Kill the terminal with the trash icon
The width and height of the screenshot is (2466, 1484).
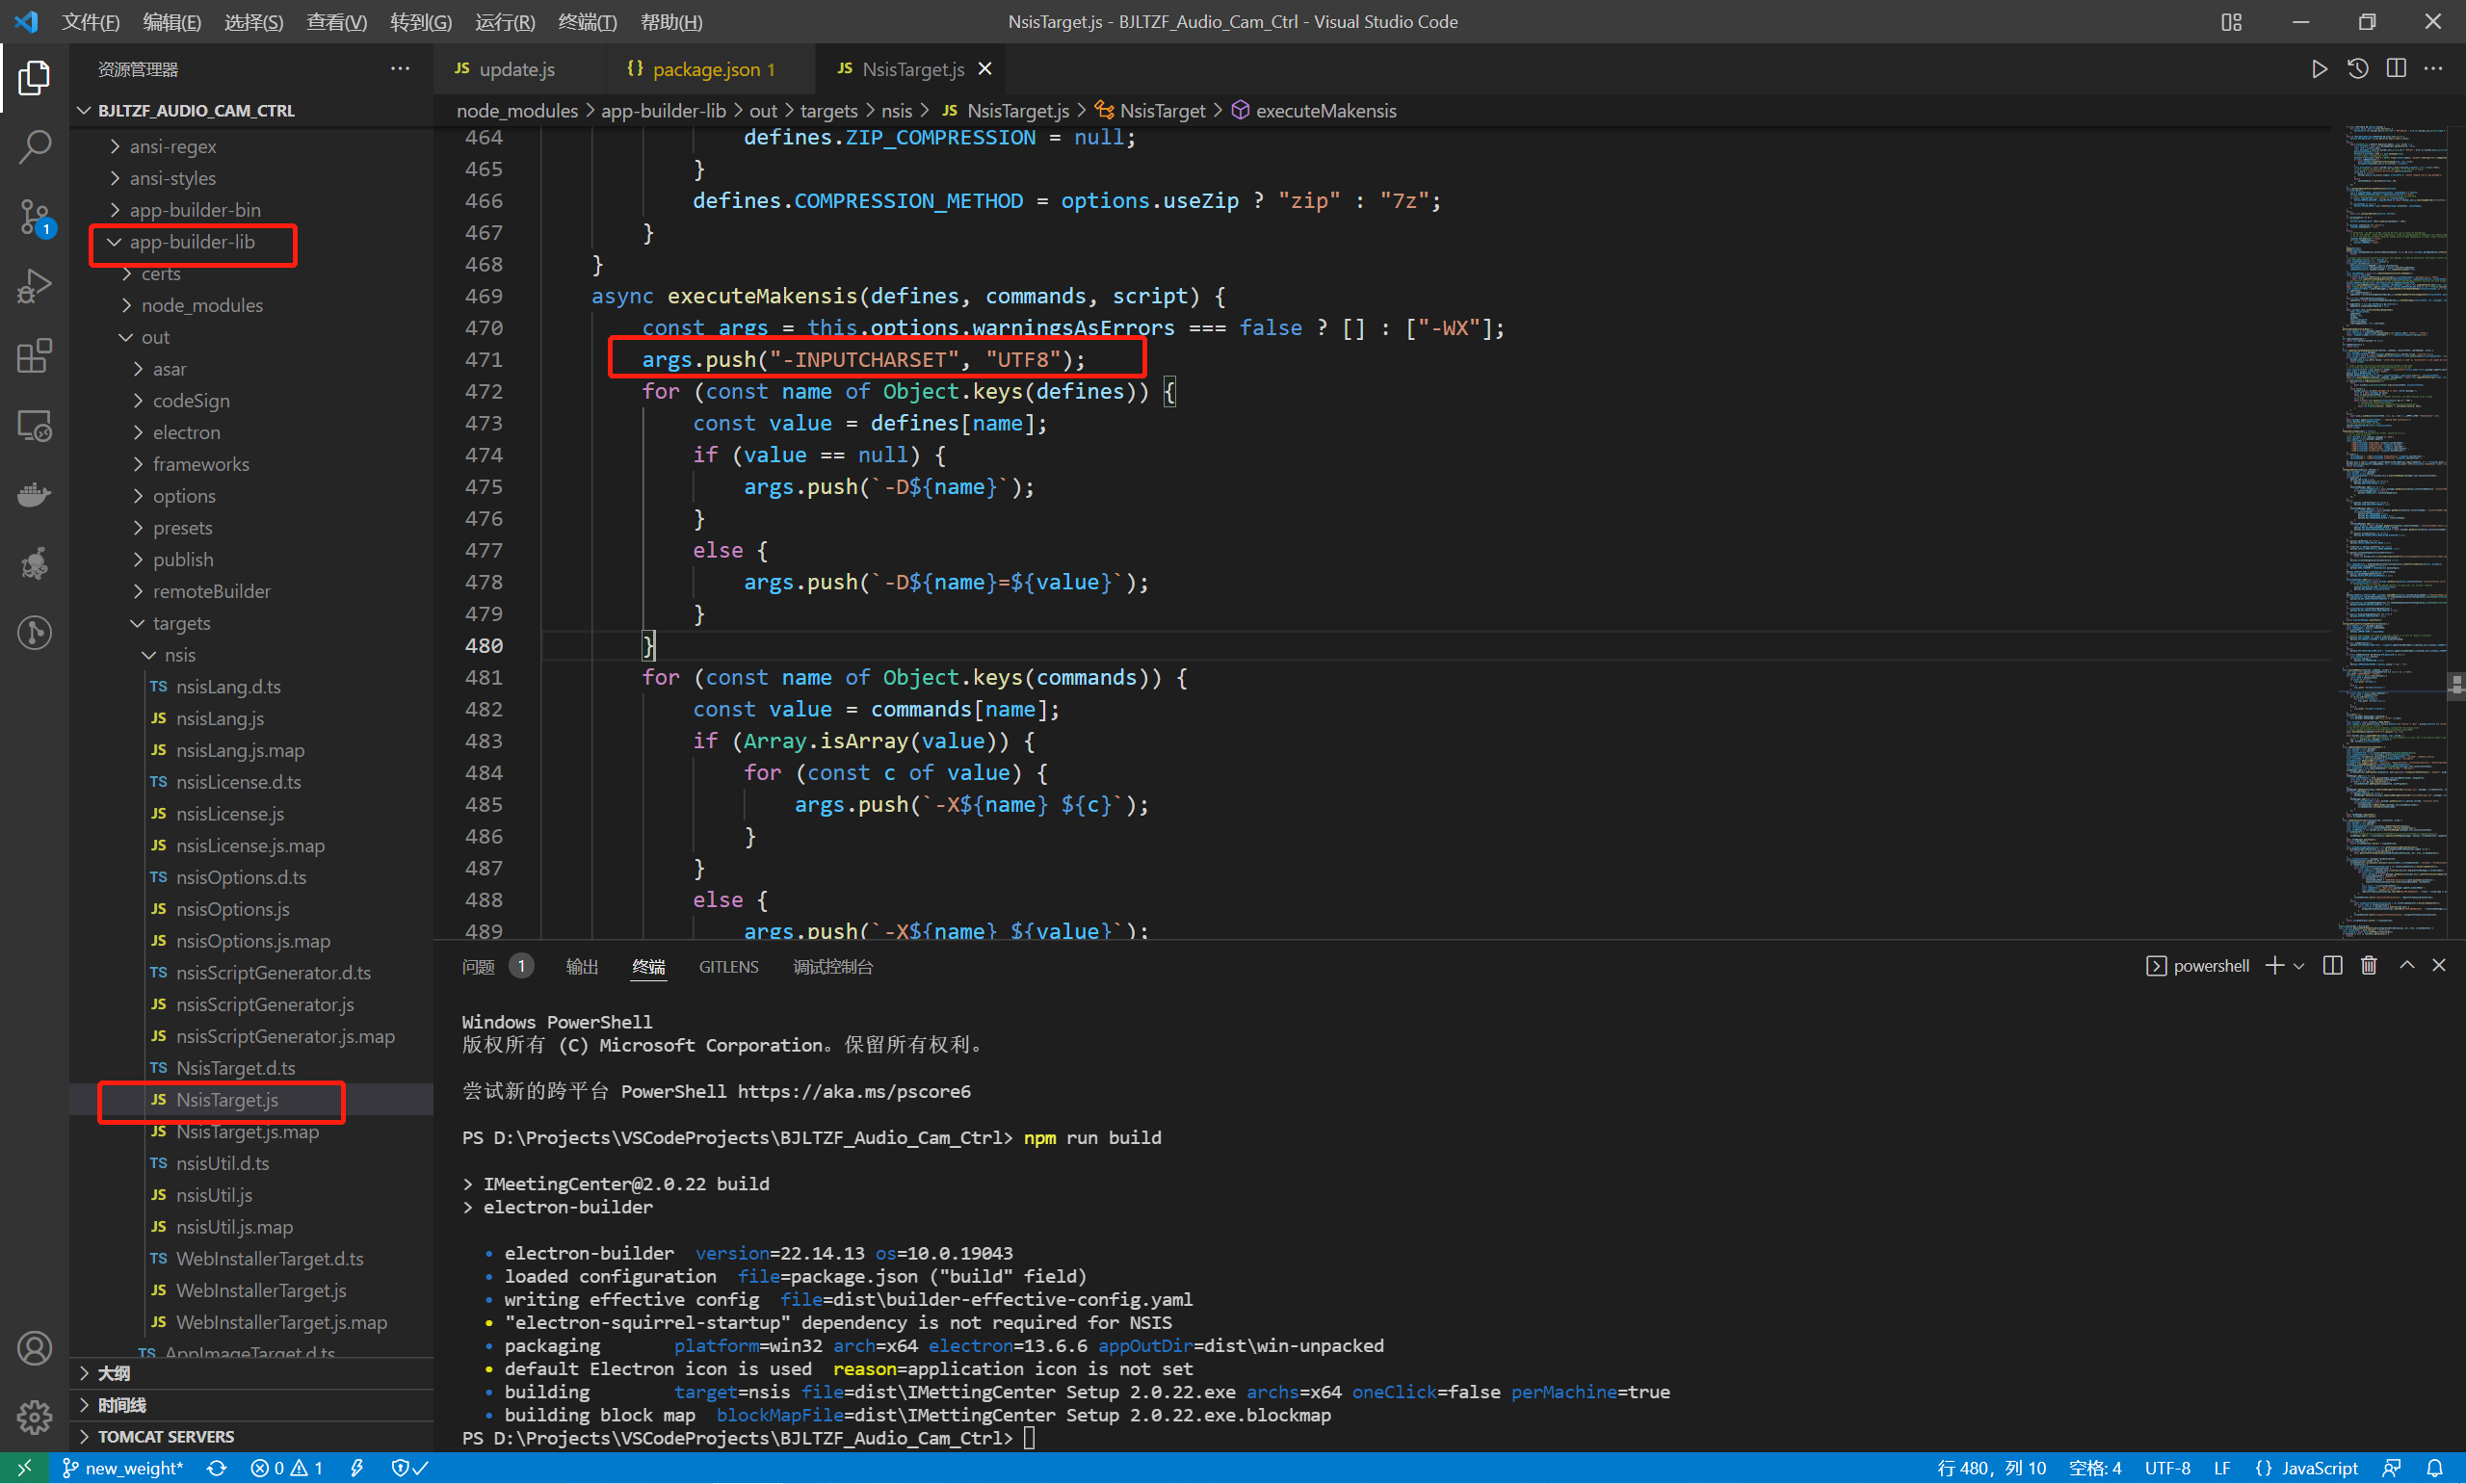[2368, 965]
